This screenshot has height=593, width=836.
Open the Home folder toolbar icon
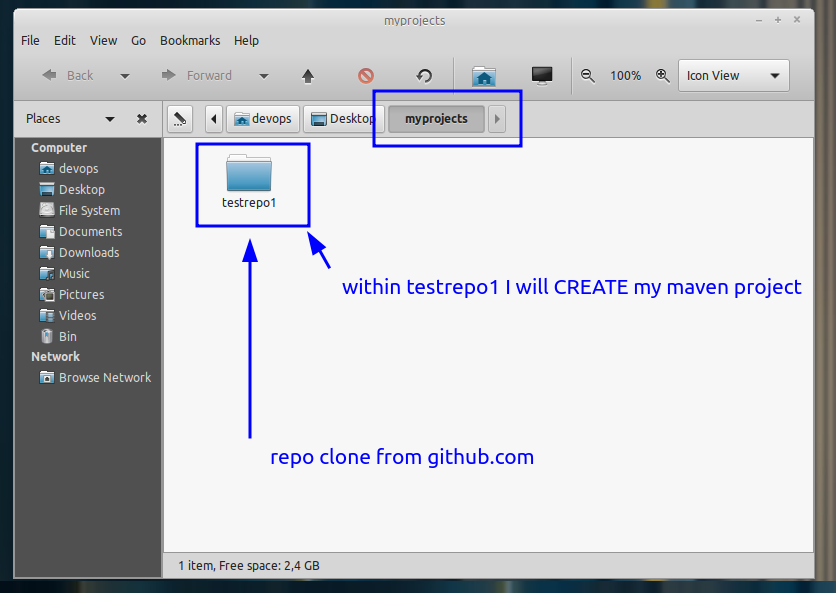[484, 76]
